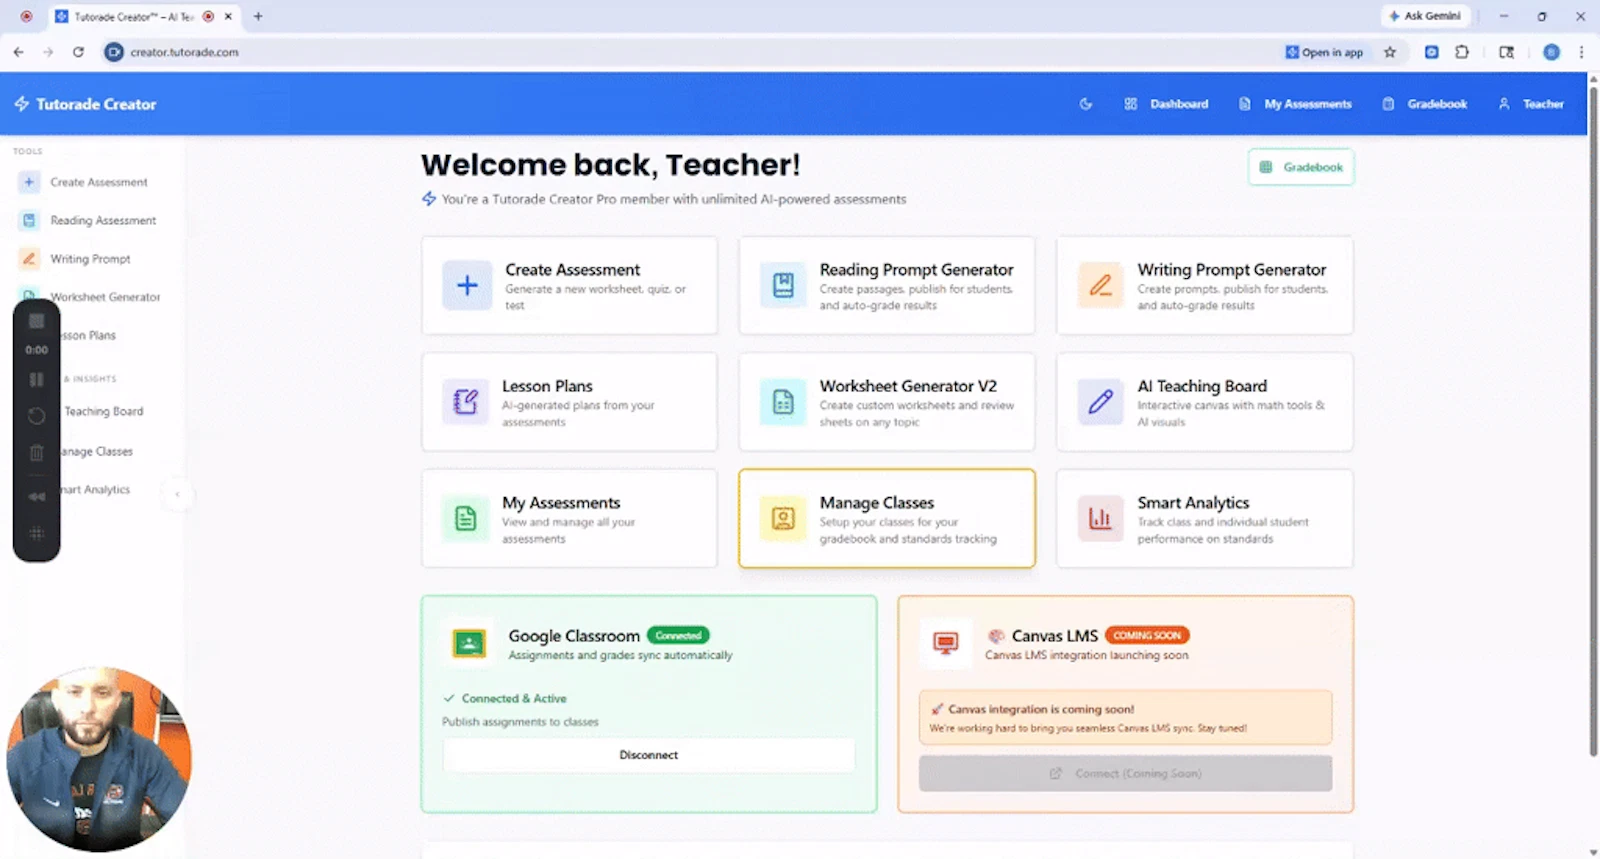Select the Tutorade Creator browser tab

tap(143, 16)
